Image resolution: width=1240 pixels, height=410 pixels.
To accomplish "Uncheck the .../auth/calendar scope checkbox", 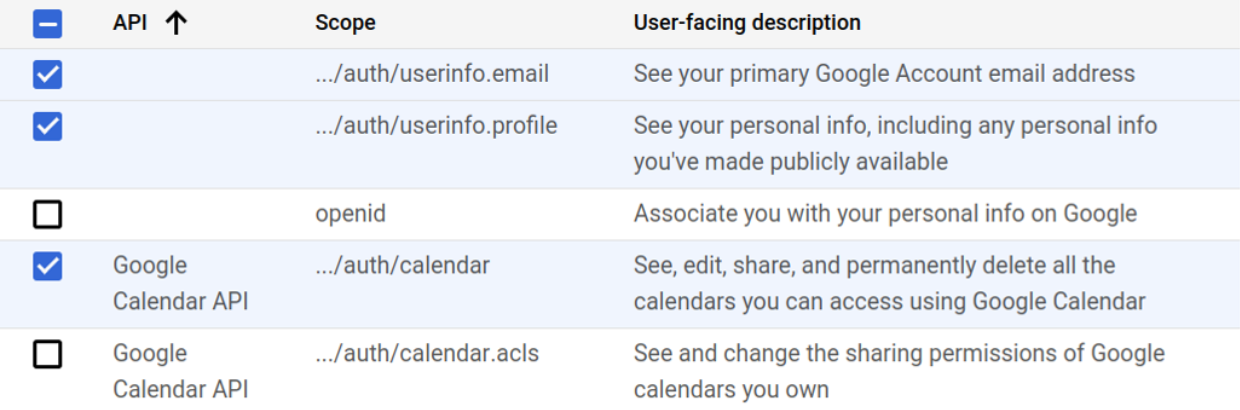I will [x=47, y=266].
